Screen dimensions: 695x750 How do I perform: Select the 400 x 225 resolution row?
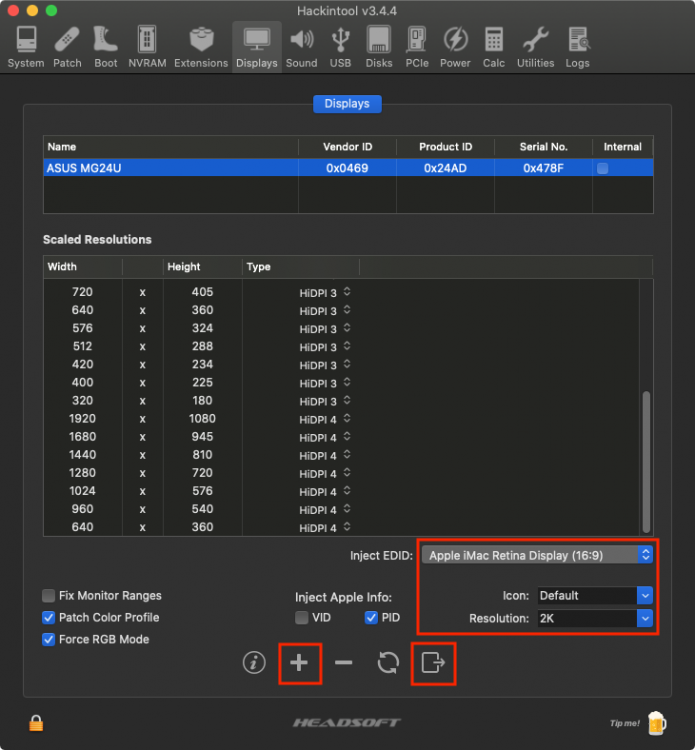(x=342, y=383)
